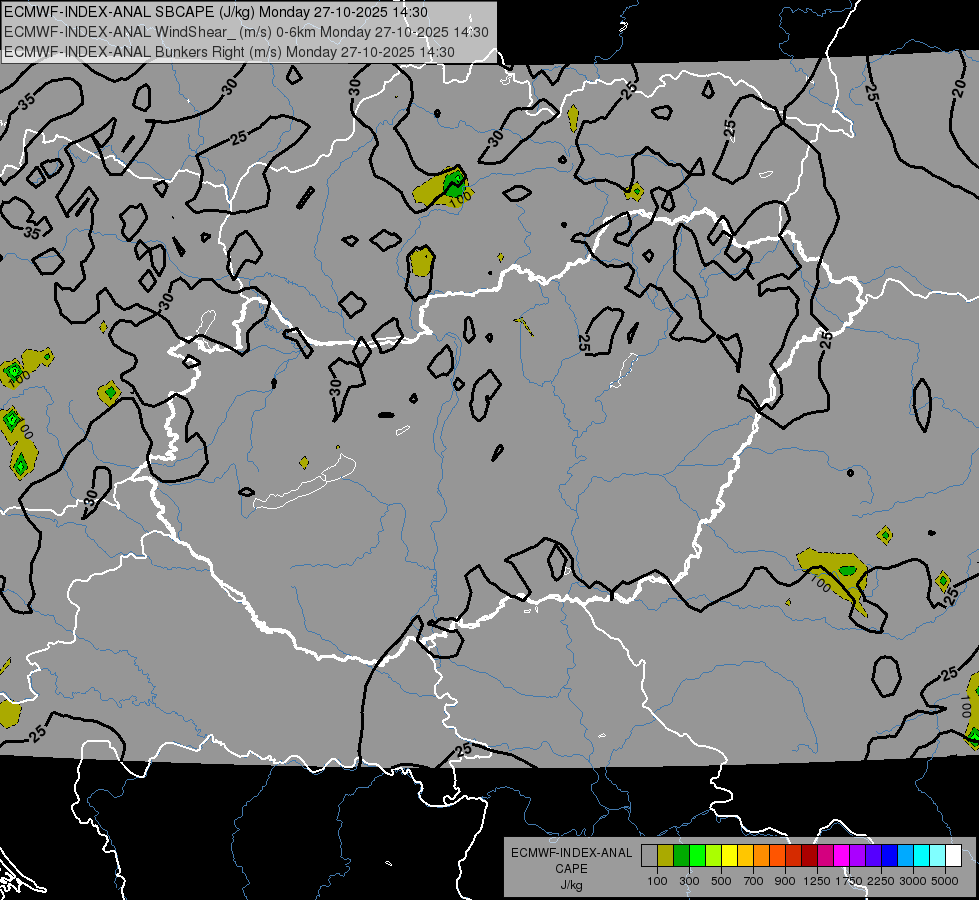Click the legend value 1750
Screen dimensions: 979x900
(849, 881)
